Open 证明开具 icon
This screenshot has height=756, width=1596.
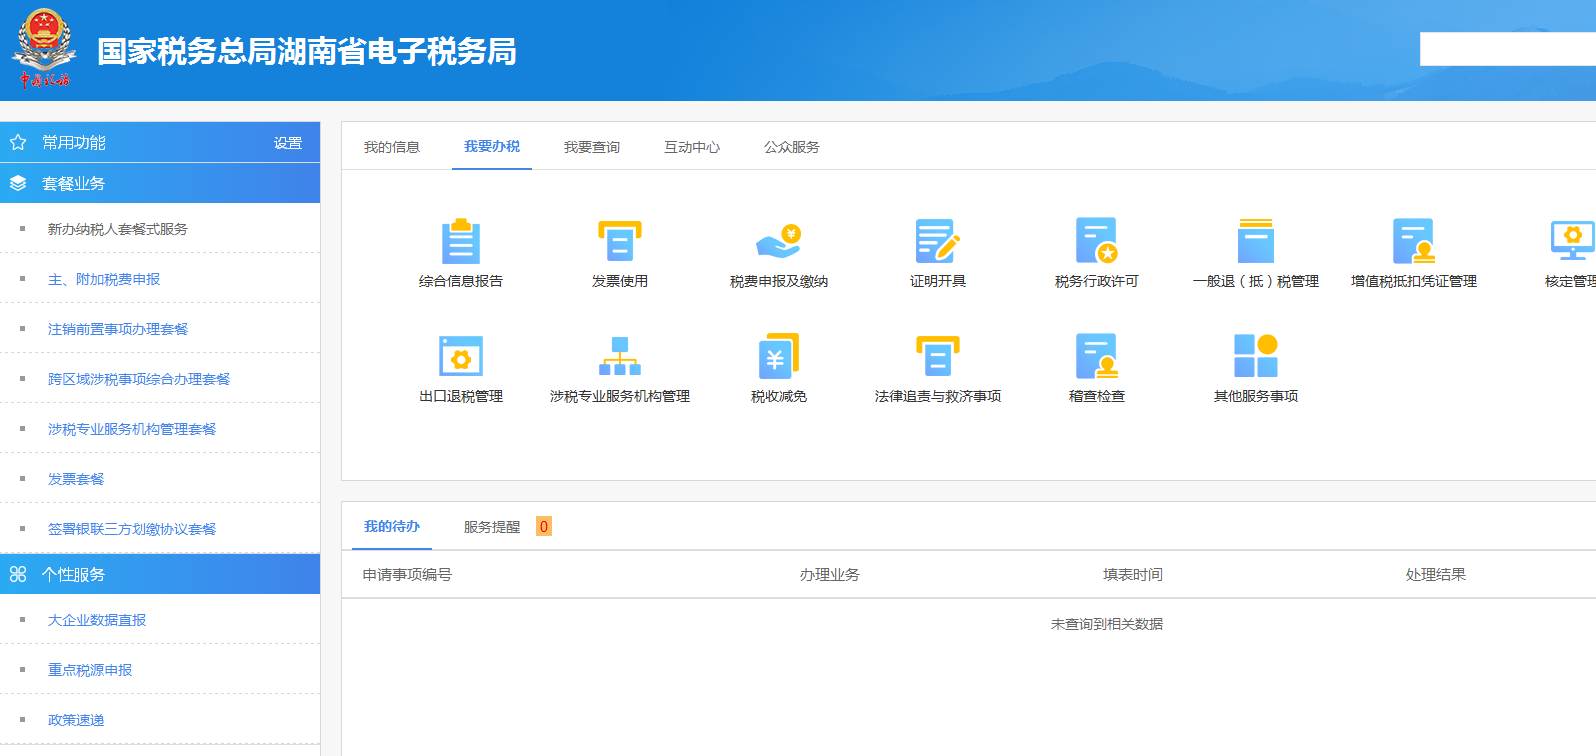(x=938, y=241)
